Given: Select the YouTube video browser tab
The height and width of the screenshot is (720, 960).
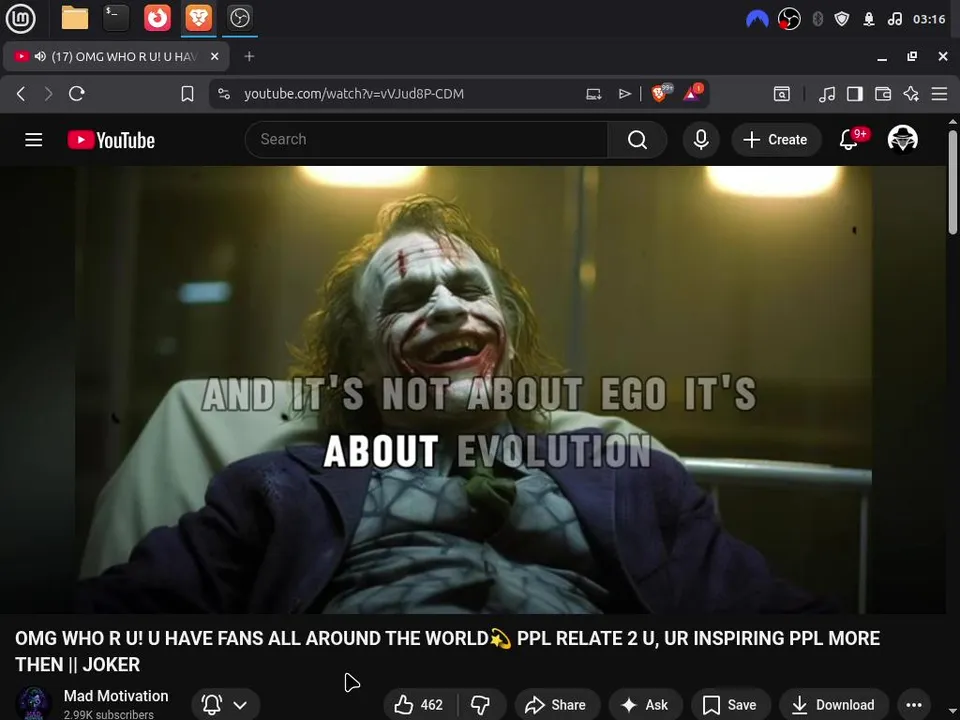Looking at the screenshot, I should tap(116, 56).
